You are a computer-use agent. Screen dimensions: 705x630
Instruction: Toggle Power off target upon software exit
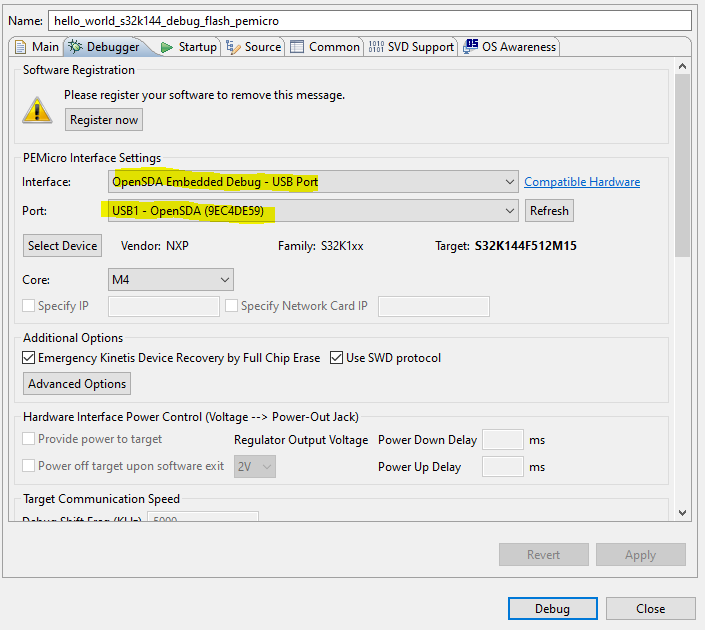(28, 466)
